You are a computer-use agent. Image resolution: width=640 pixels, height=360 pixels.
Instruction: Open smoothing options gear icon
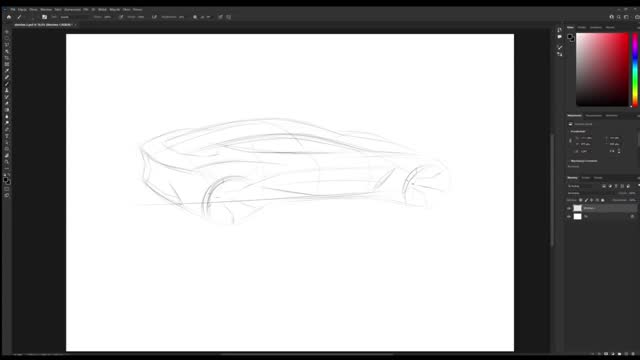[x=195, y=17]
